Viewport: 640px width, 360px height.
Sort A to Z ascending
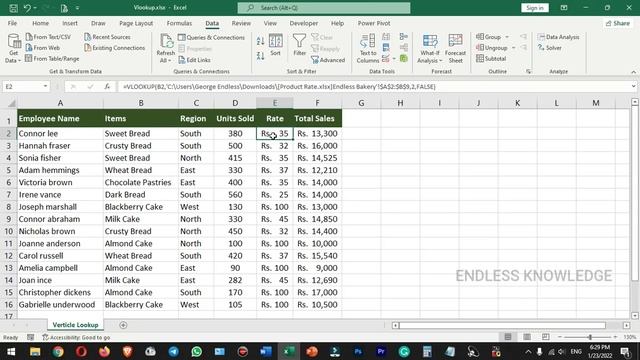coord(260,41)
